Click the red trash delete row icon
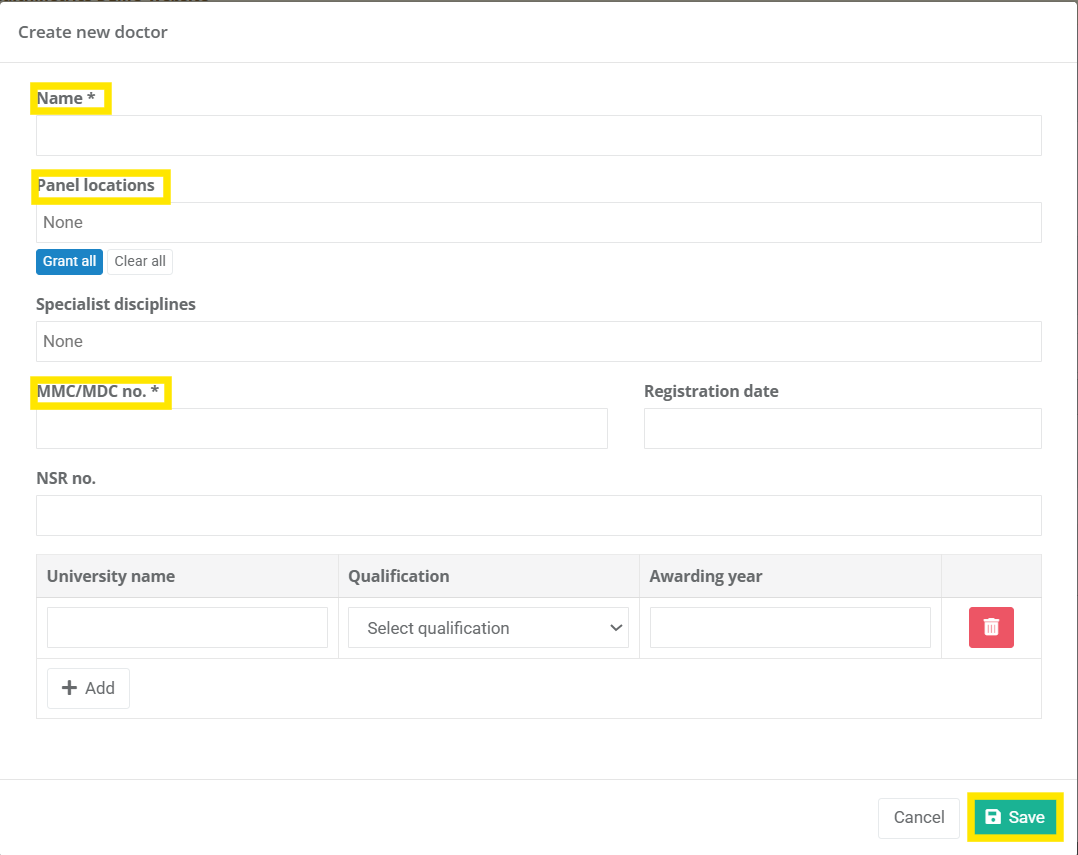Image resolution: width=1078 pixels, height=855 pixels. pos(990,627)
